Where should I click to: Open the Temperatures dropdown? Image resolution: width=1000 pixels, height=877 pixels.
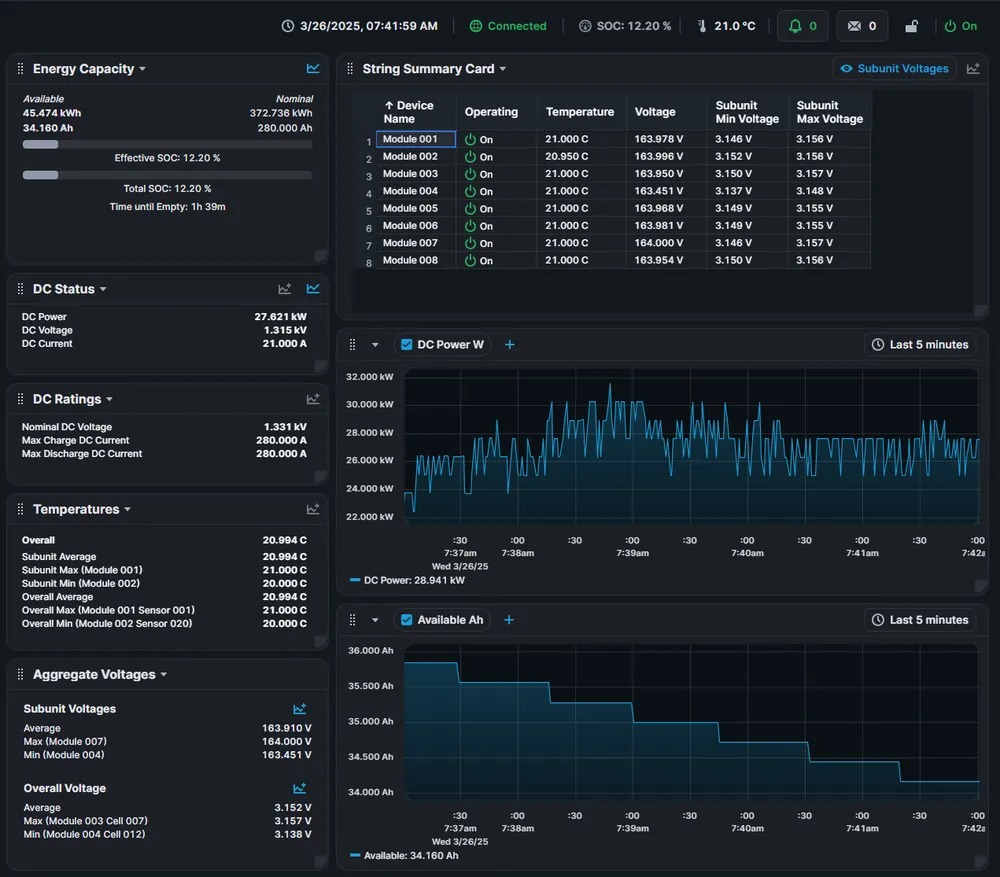click(128, 510)
